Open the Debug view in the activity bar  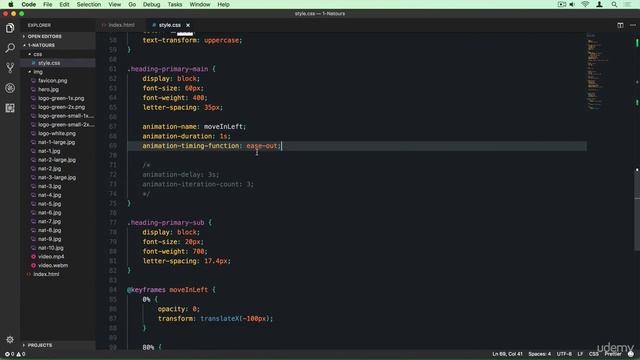[10, 88]
